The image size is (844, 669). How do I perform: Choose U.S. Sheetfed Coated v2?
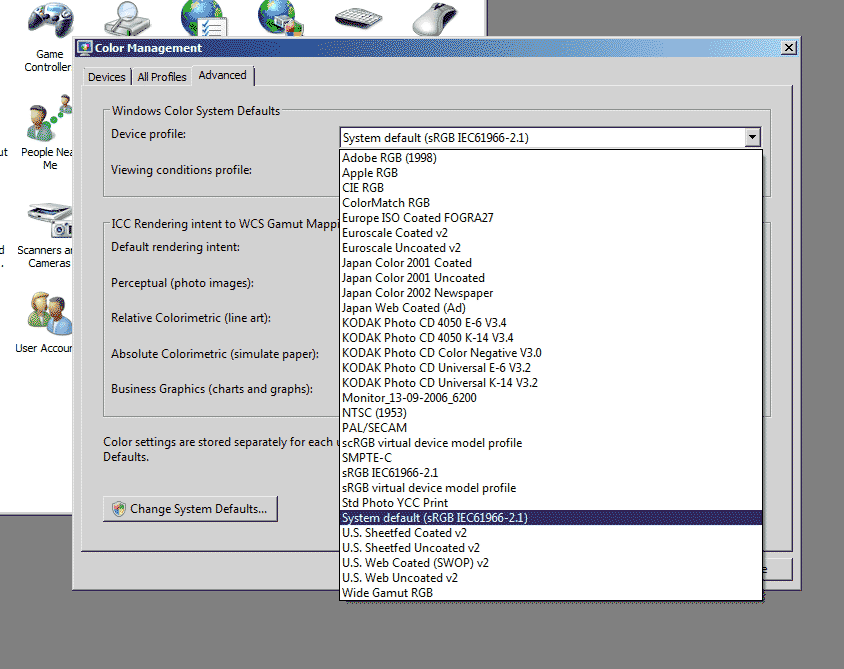tap(551, 533)
